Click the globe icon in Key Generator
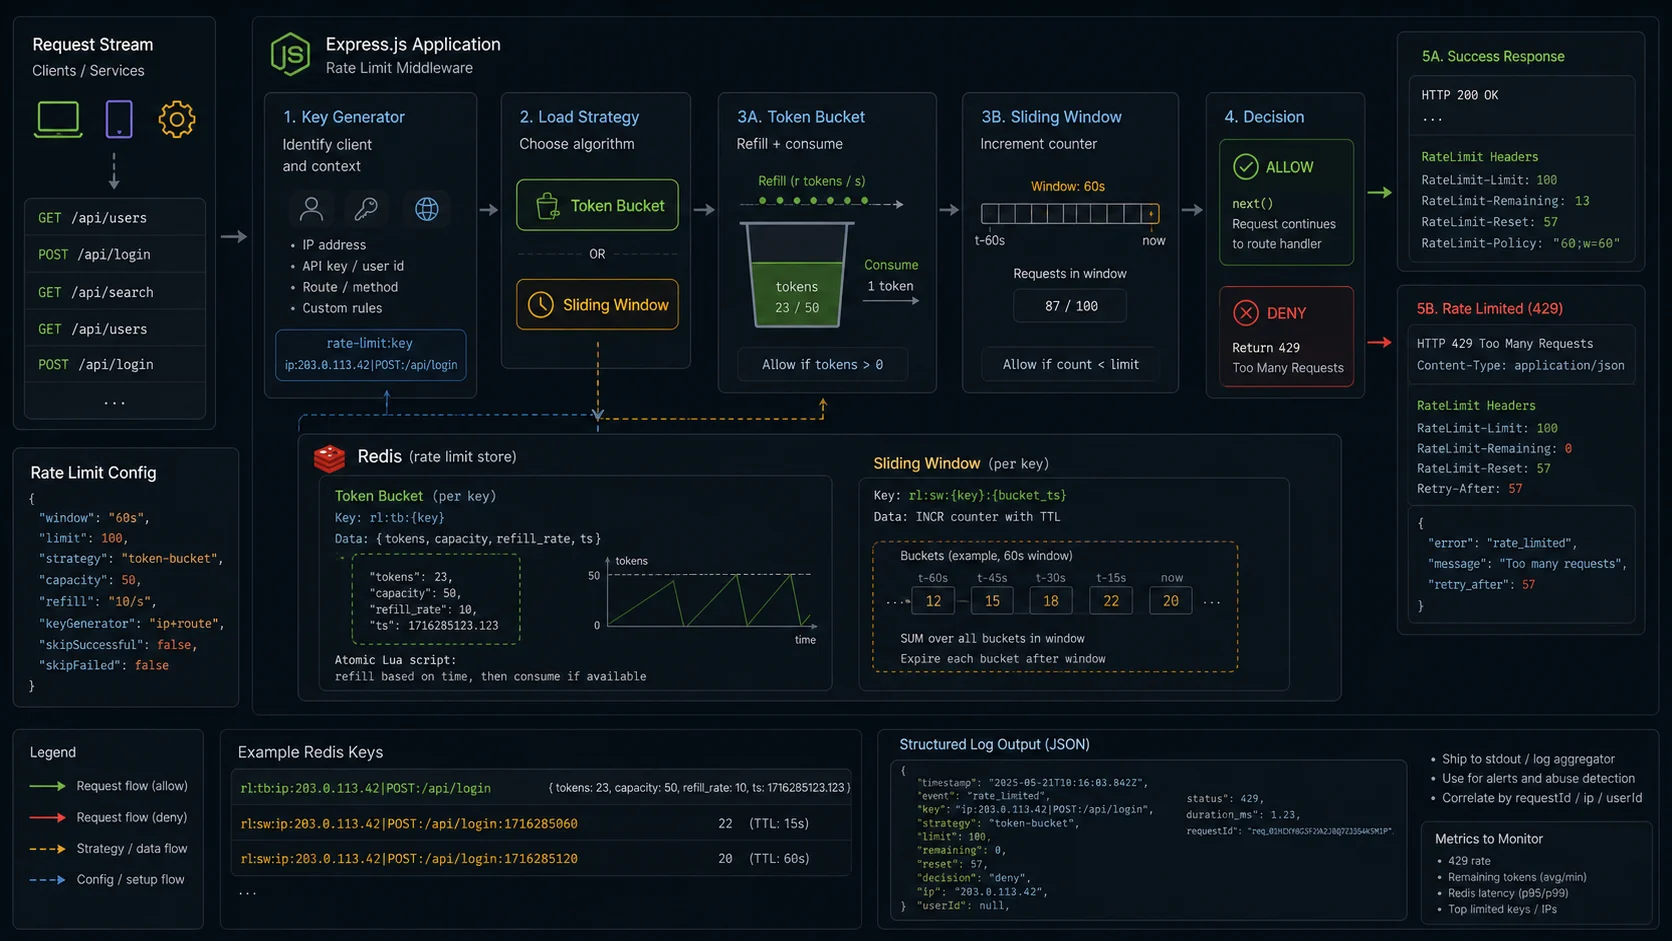The height and width of the screenshot is (941, 1672). click(427, 208)
